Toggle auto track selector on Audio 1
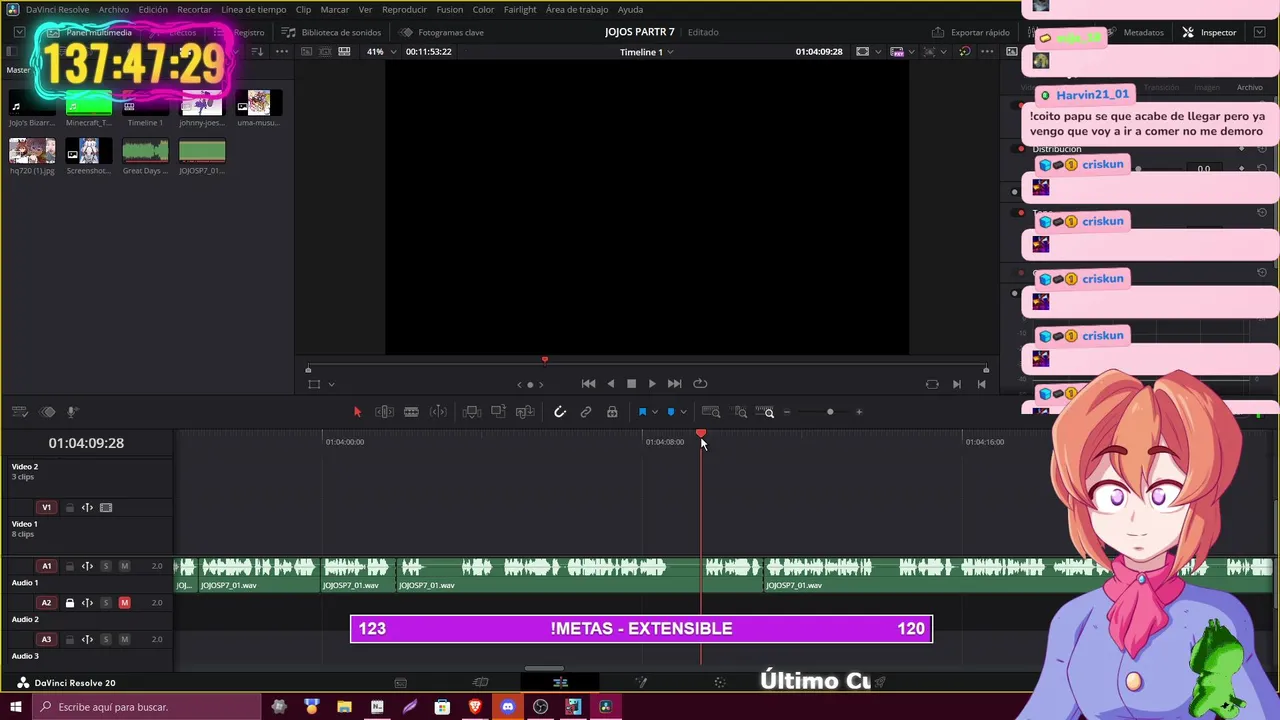Image resolution: width=1280 pixels, height=720 pixels. tap(87, 566)
